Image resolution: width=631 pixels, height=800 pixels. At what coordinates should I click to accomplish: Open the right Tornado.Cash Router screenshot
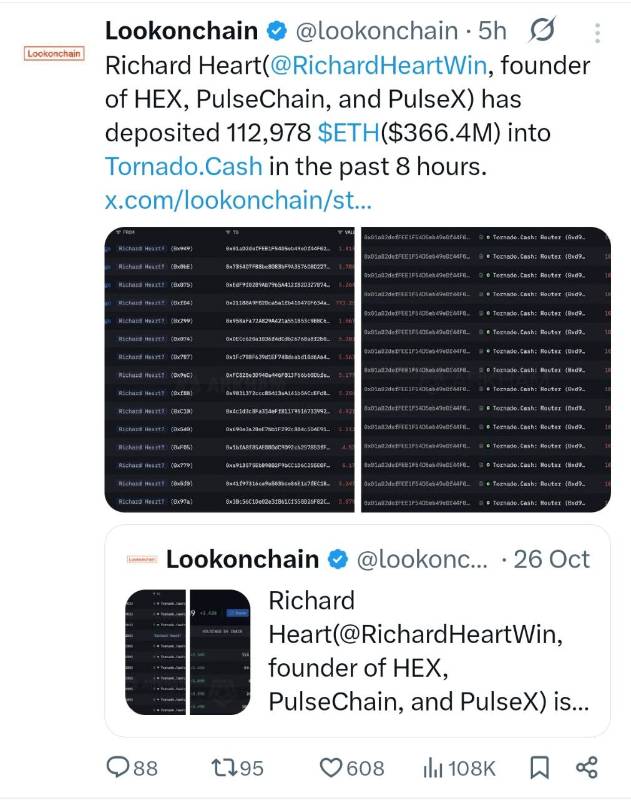[485, 370]
